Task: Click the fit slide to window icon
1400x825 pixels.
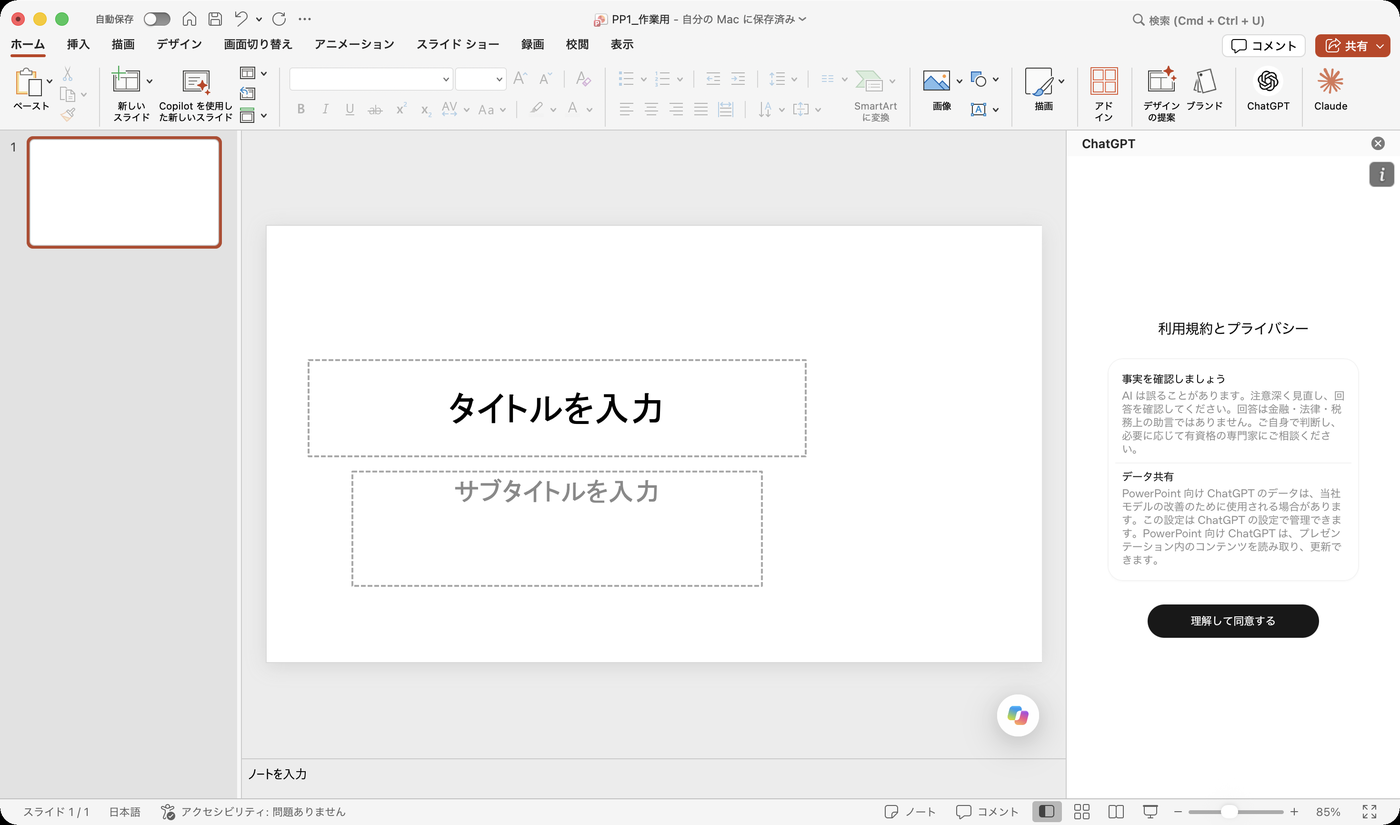Action: [1369, 812]
